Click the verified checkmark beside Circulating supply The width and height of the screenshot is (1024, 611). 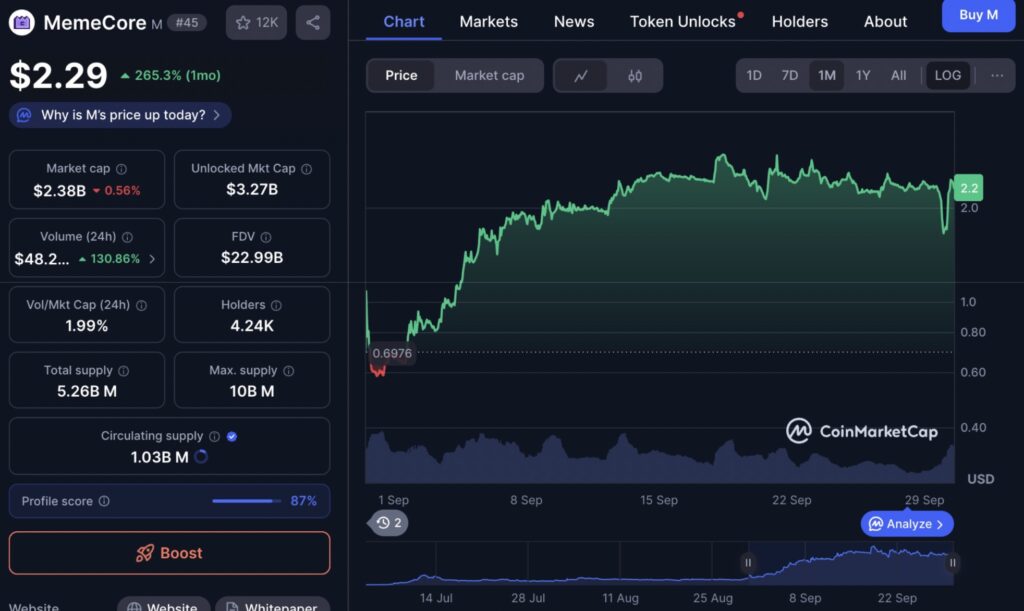(x=232, y=436)
